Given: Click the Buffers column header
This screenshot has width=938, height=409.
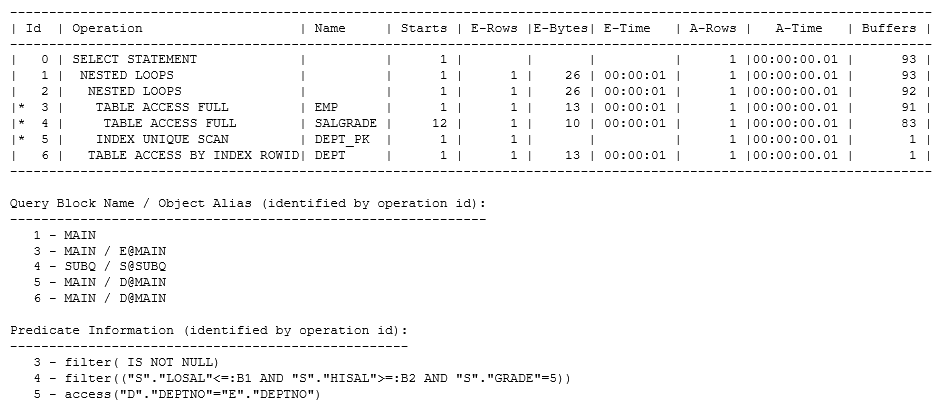Looking at the screenshot, I should [888, 28].
